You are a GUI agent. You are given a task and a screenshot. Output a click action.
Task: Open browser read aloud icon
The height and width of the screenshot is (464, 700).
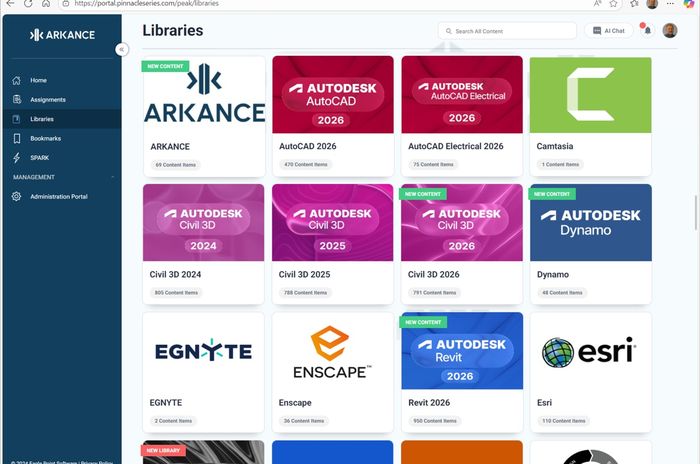pos(597,4)
